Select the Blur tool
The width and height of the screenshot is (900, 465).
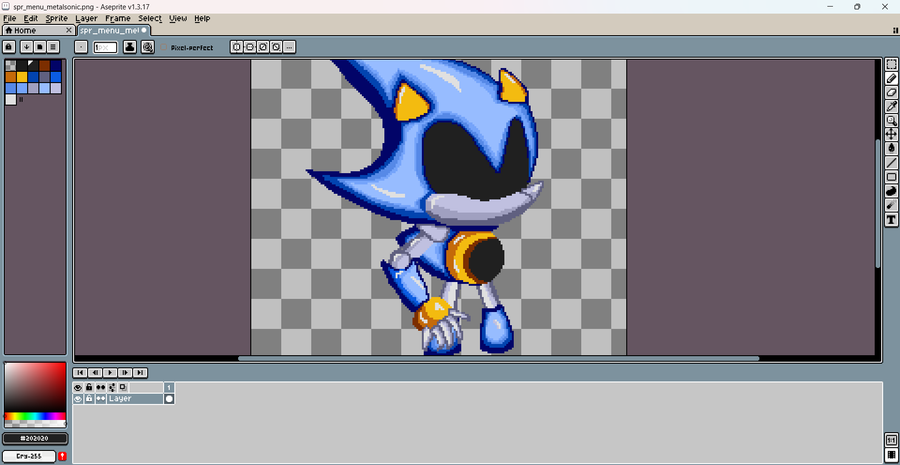(x=891, y=205)
